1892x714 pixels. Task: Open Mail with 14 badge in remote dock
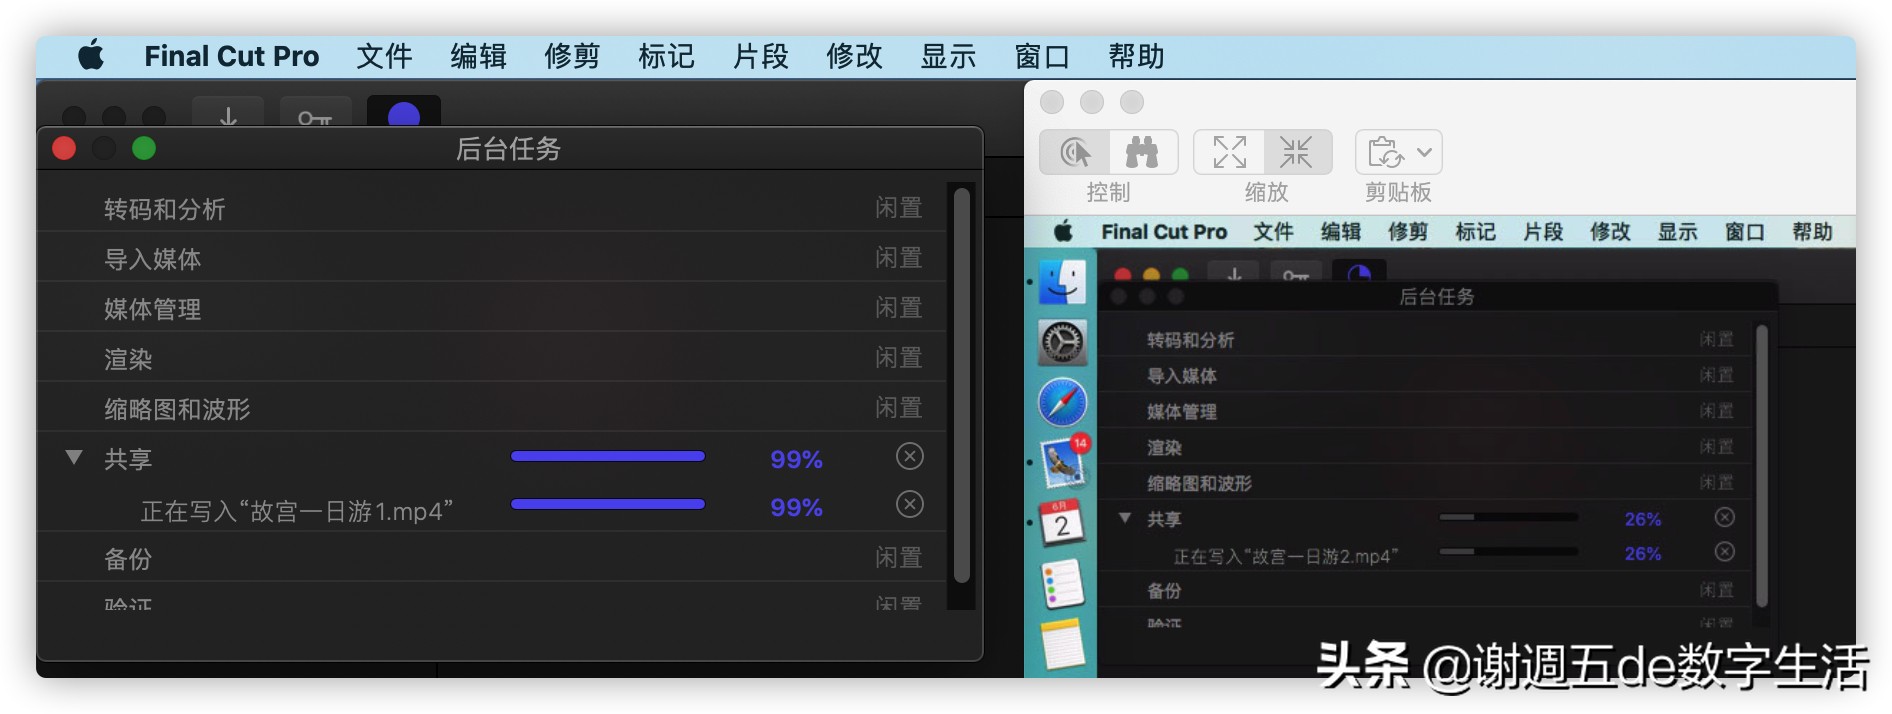pyautogui.click(x=1064, y=461)
